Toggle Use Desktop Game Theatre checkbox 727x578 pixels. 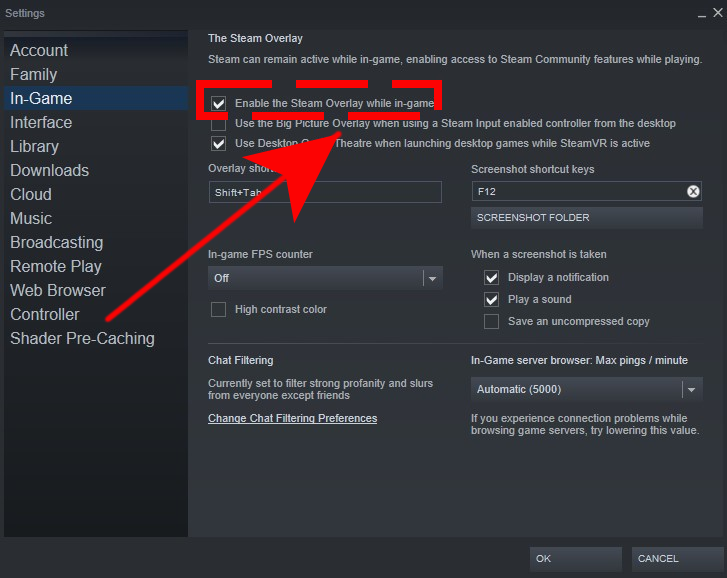[x=218, y=143]
